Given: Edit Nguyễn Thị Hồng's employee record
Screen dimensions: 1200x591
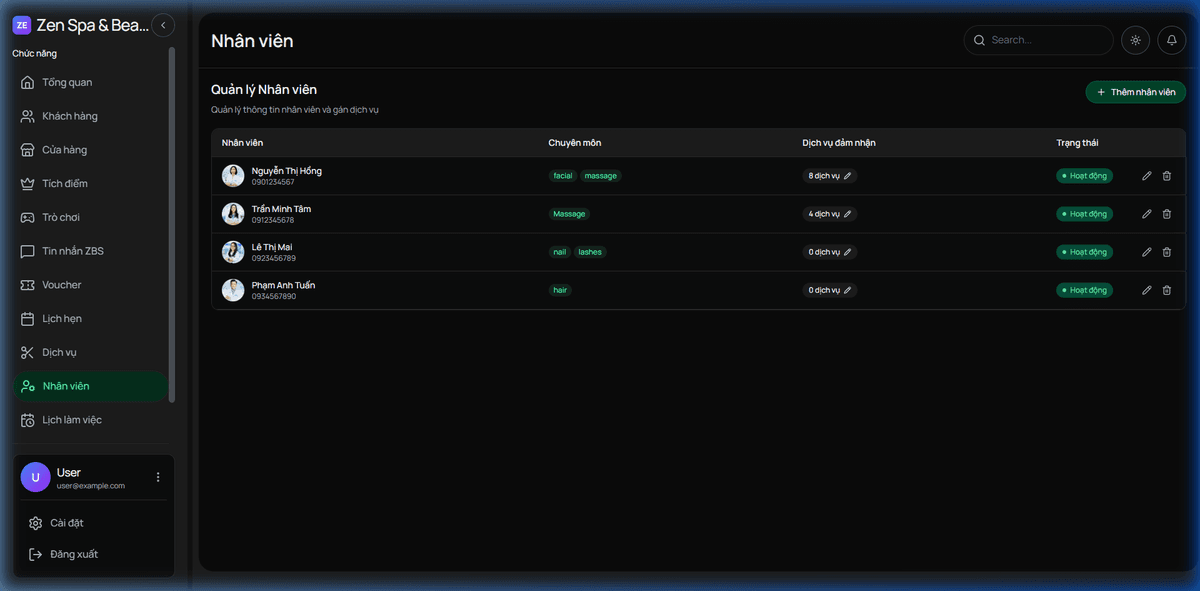Looking at the screenshot, I should [x=1146, y=176].
